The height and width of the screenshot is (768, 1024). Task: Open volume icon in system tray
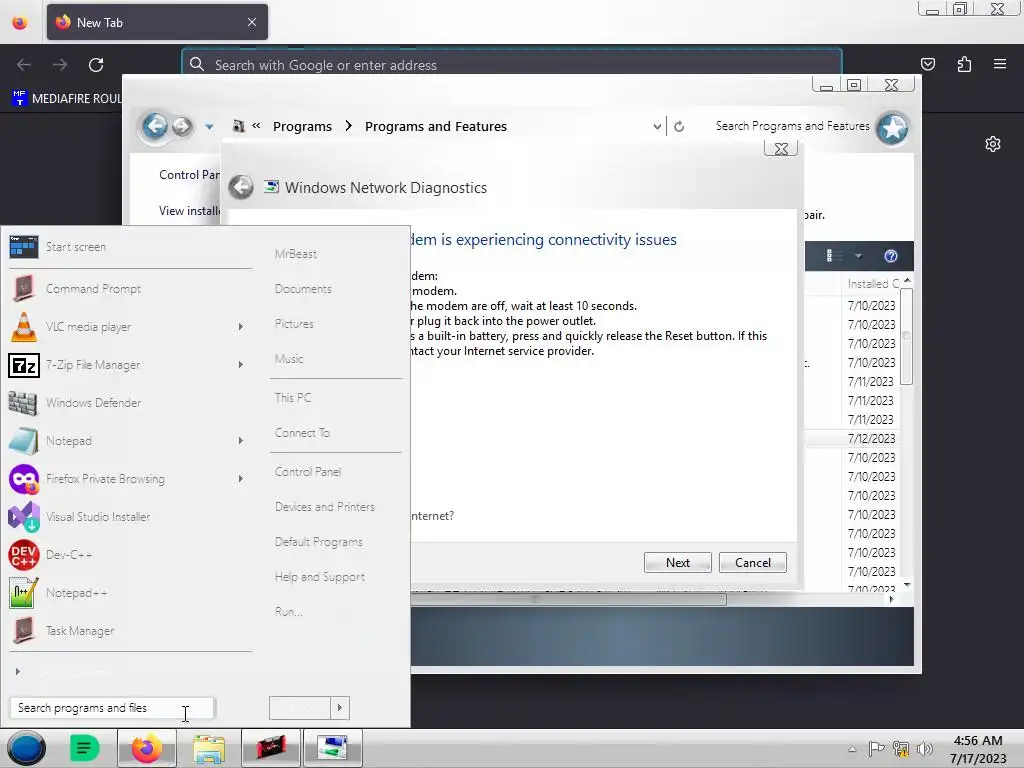[x=925, y=749]
